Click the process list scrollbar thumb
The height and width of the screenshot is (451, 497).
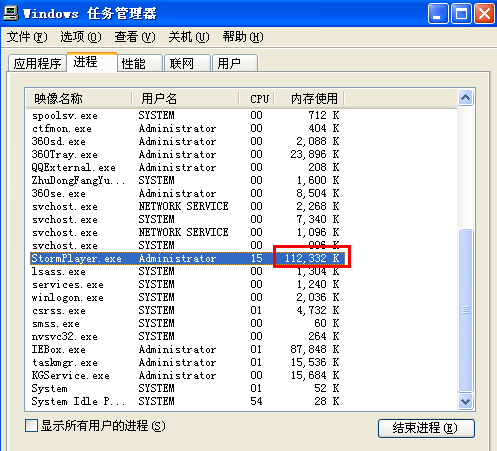click(x=465, y=310)
